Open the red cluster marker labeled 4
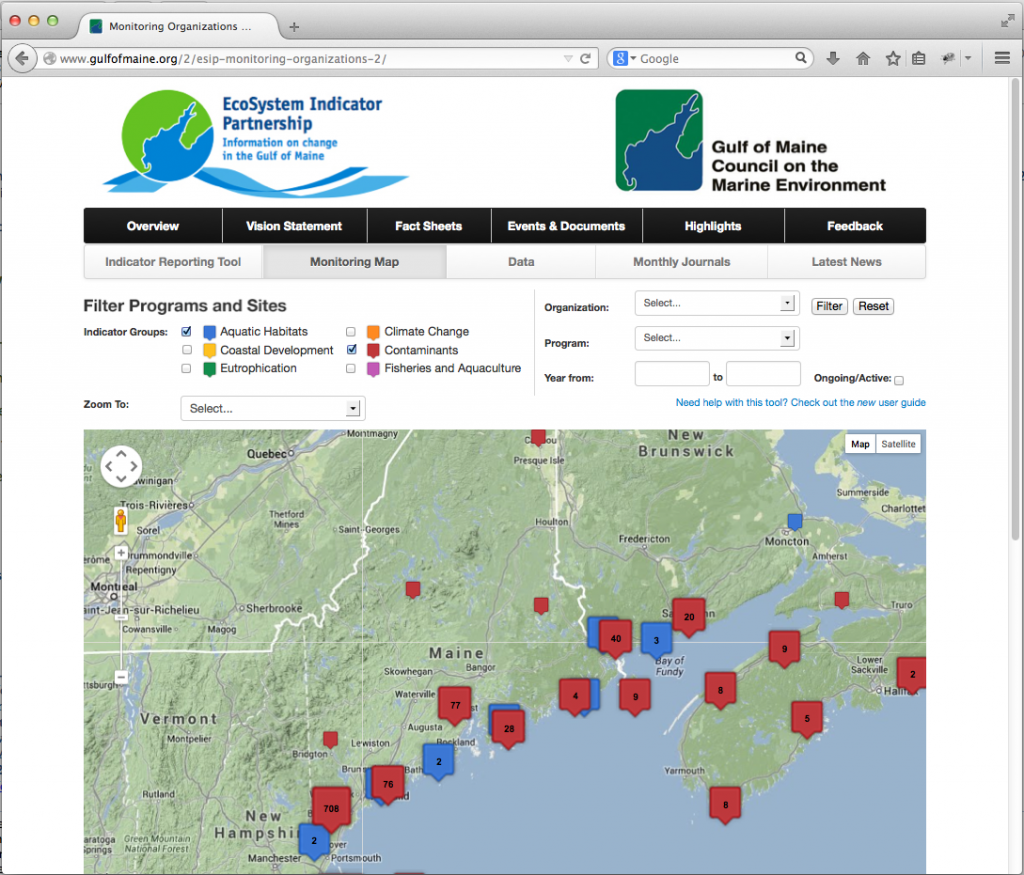The height and width of the screenshot is (875, 1024). (x=575, y=696)
